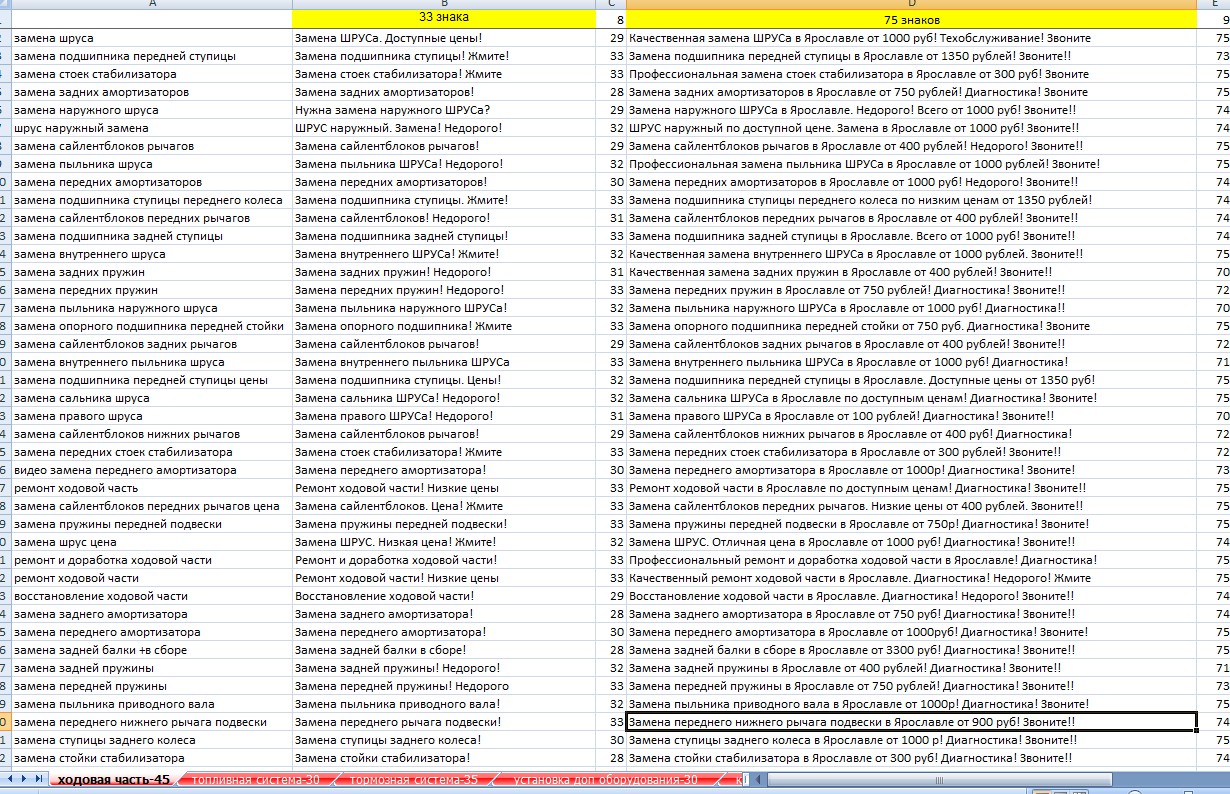The image size is (1230, 794).
Task: Select cell 'замена ступицы заднего колеса' in column A
Action: click(x=152, y=740)
